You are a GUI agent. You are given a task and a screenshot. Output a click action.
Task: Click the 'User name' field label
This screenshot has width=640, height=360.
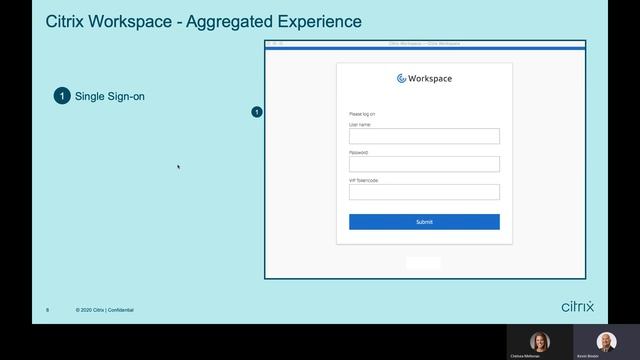(x=360, y=124)
